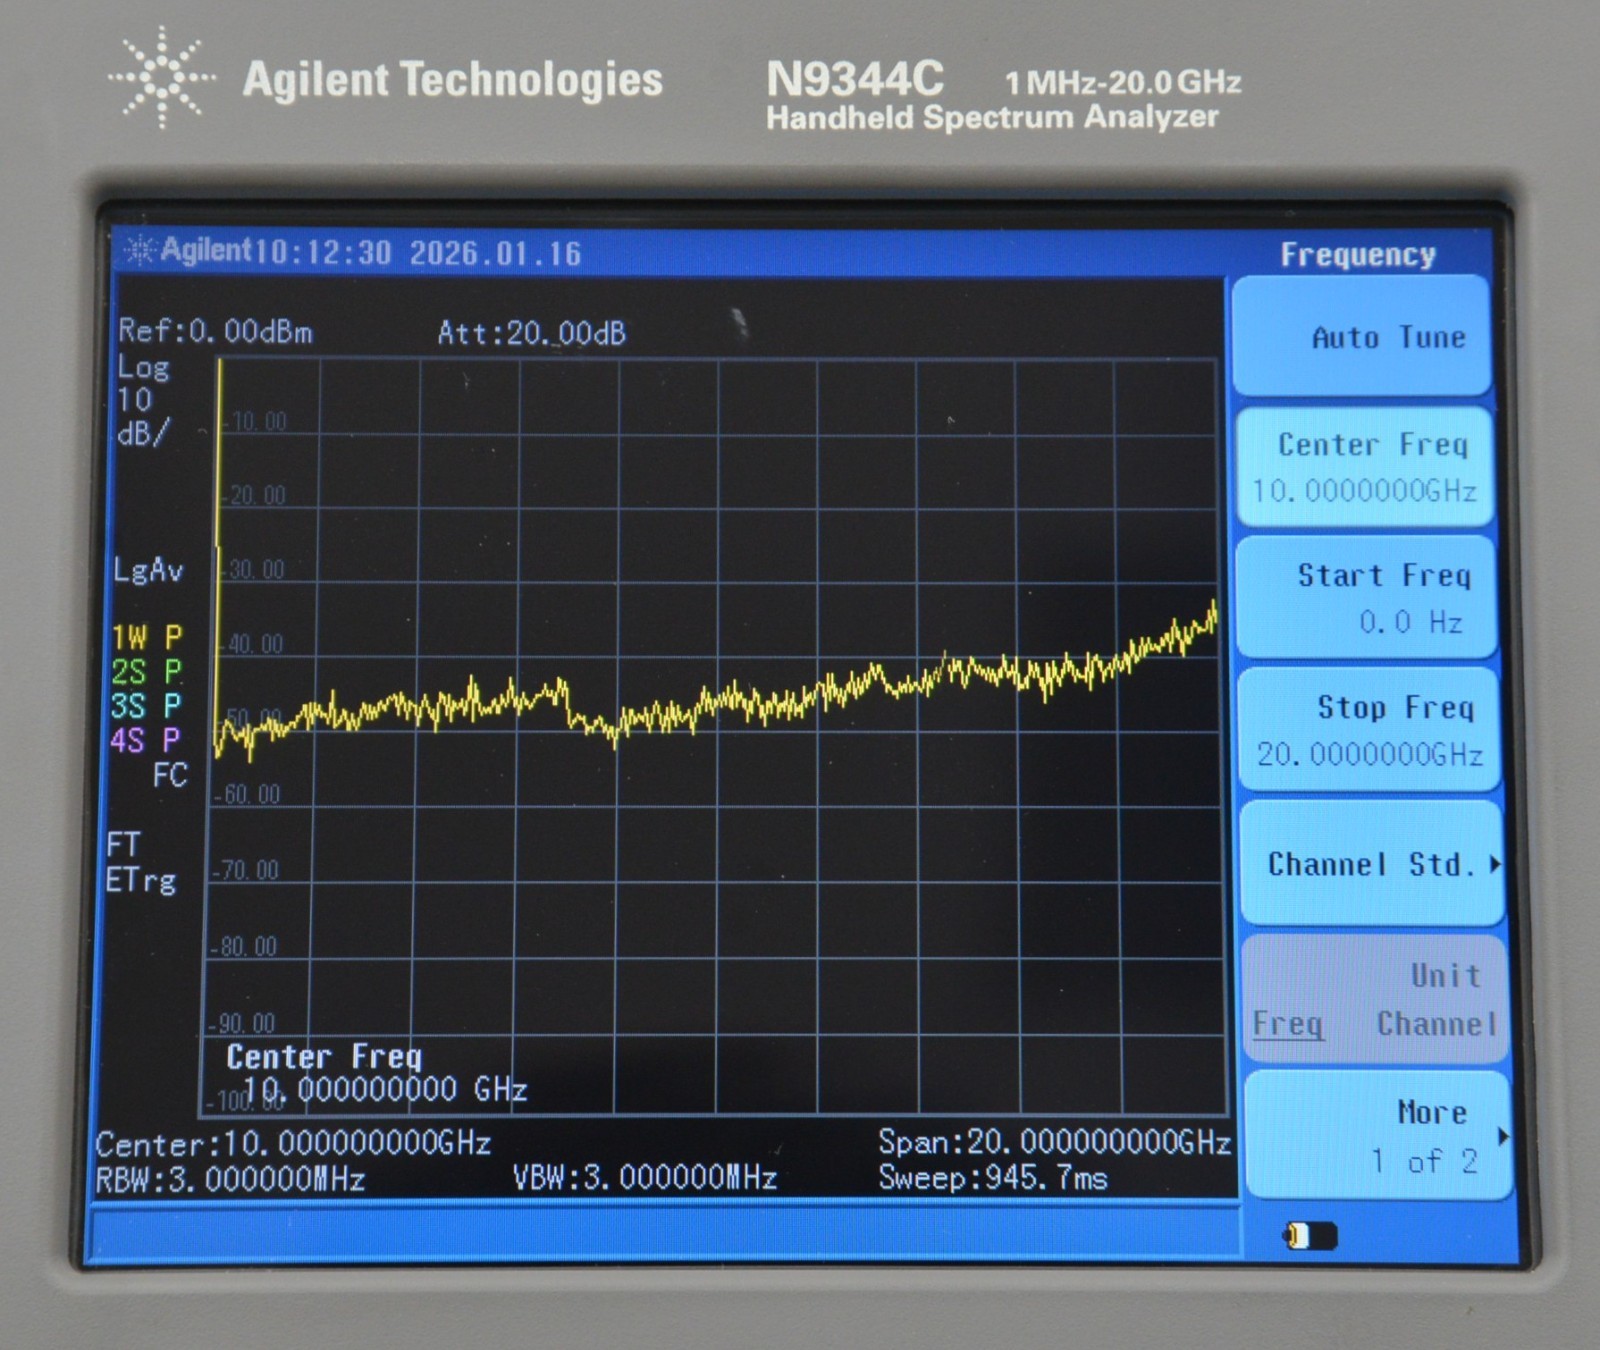Toggle Unit to Channel option
The image size is (1600, 1350).
[x=1436, y=1024]
